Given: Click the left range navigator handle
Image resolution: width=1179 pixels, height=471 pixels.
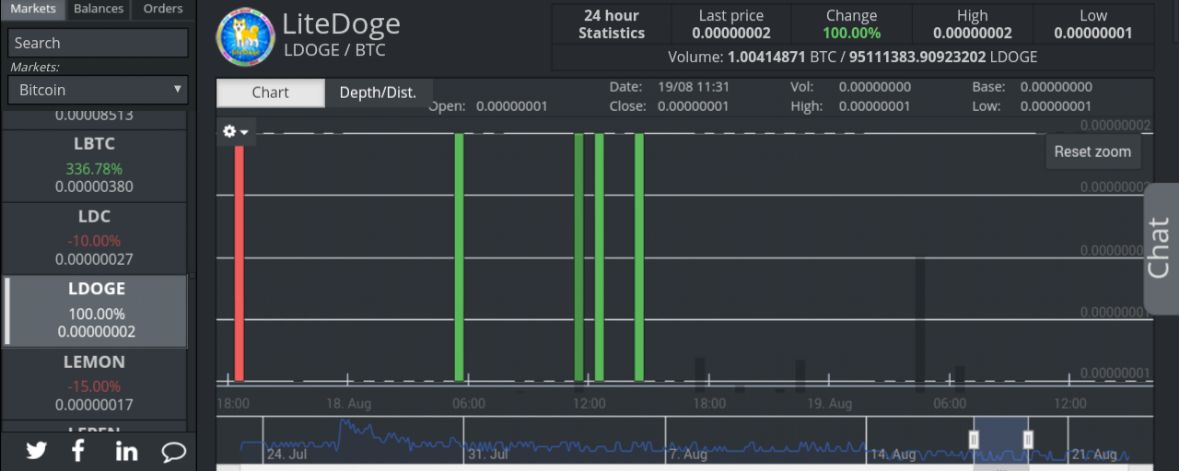Looking at the screenshot, I should 974,439.
